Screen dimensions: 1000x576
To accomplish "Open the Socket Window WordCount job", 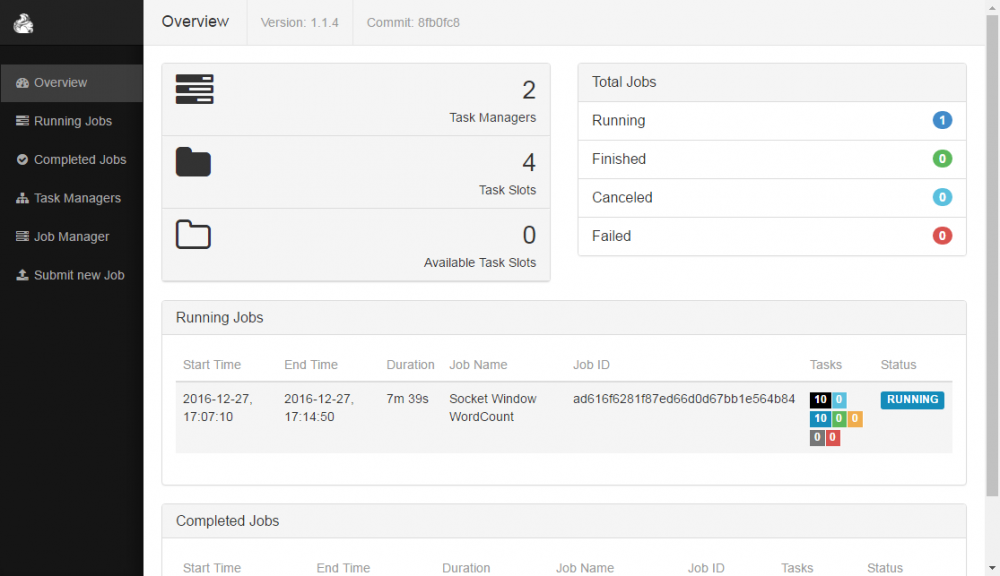I will coord(492,407).
